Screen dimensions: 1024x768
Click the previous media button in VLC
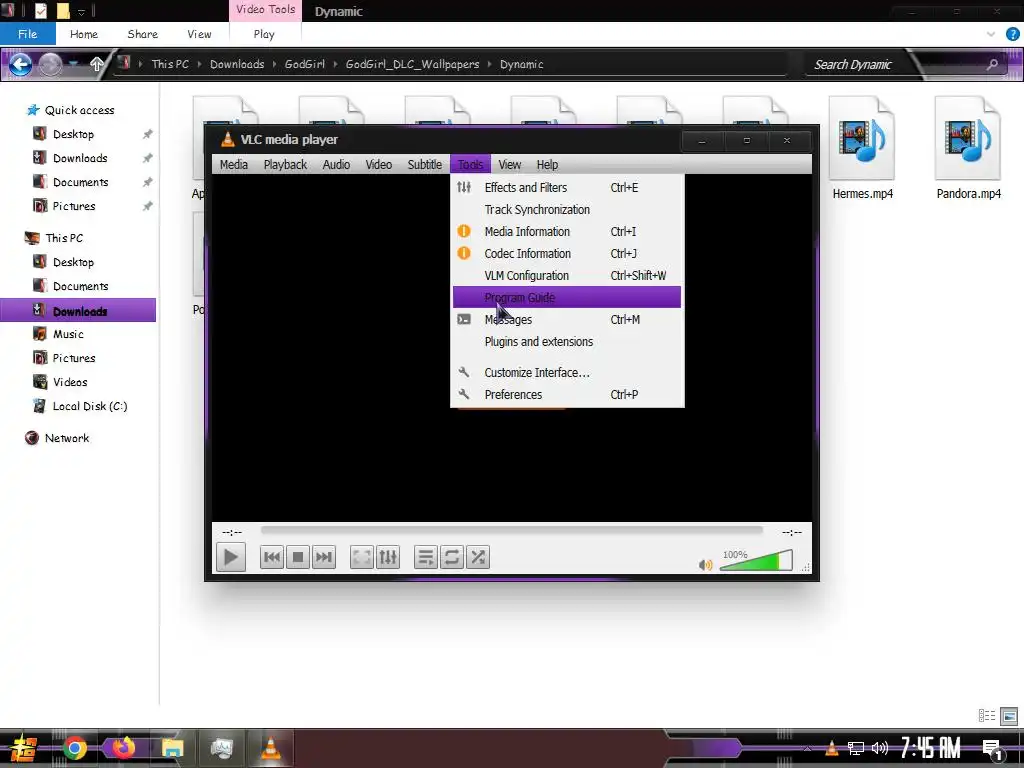click(x=272, y=557)
